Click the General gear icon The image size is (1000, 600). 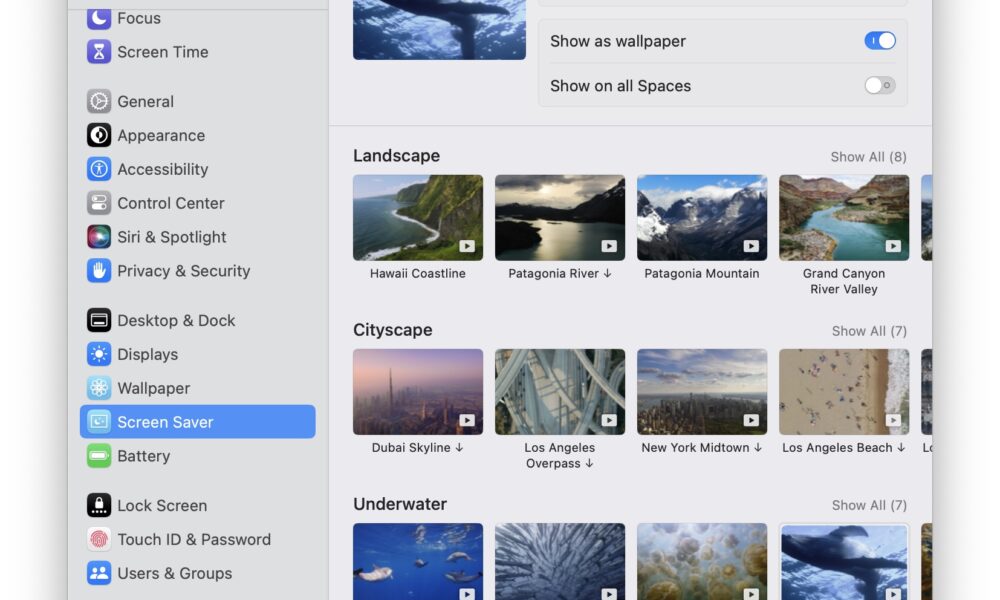tap(99, 101)
